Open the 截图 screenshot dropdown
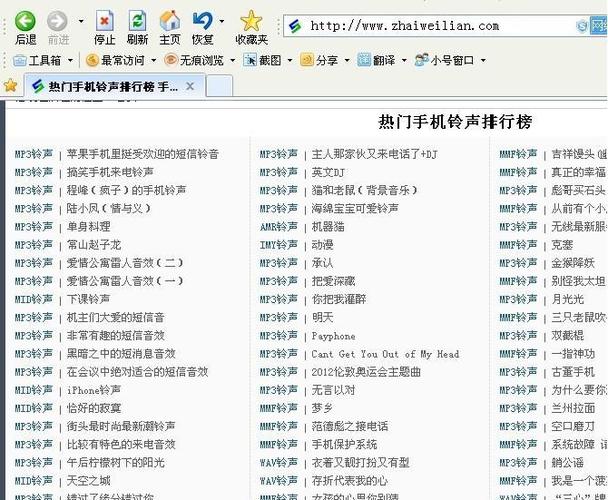 coord(269,61)
